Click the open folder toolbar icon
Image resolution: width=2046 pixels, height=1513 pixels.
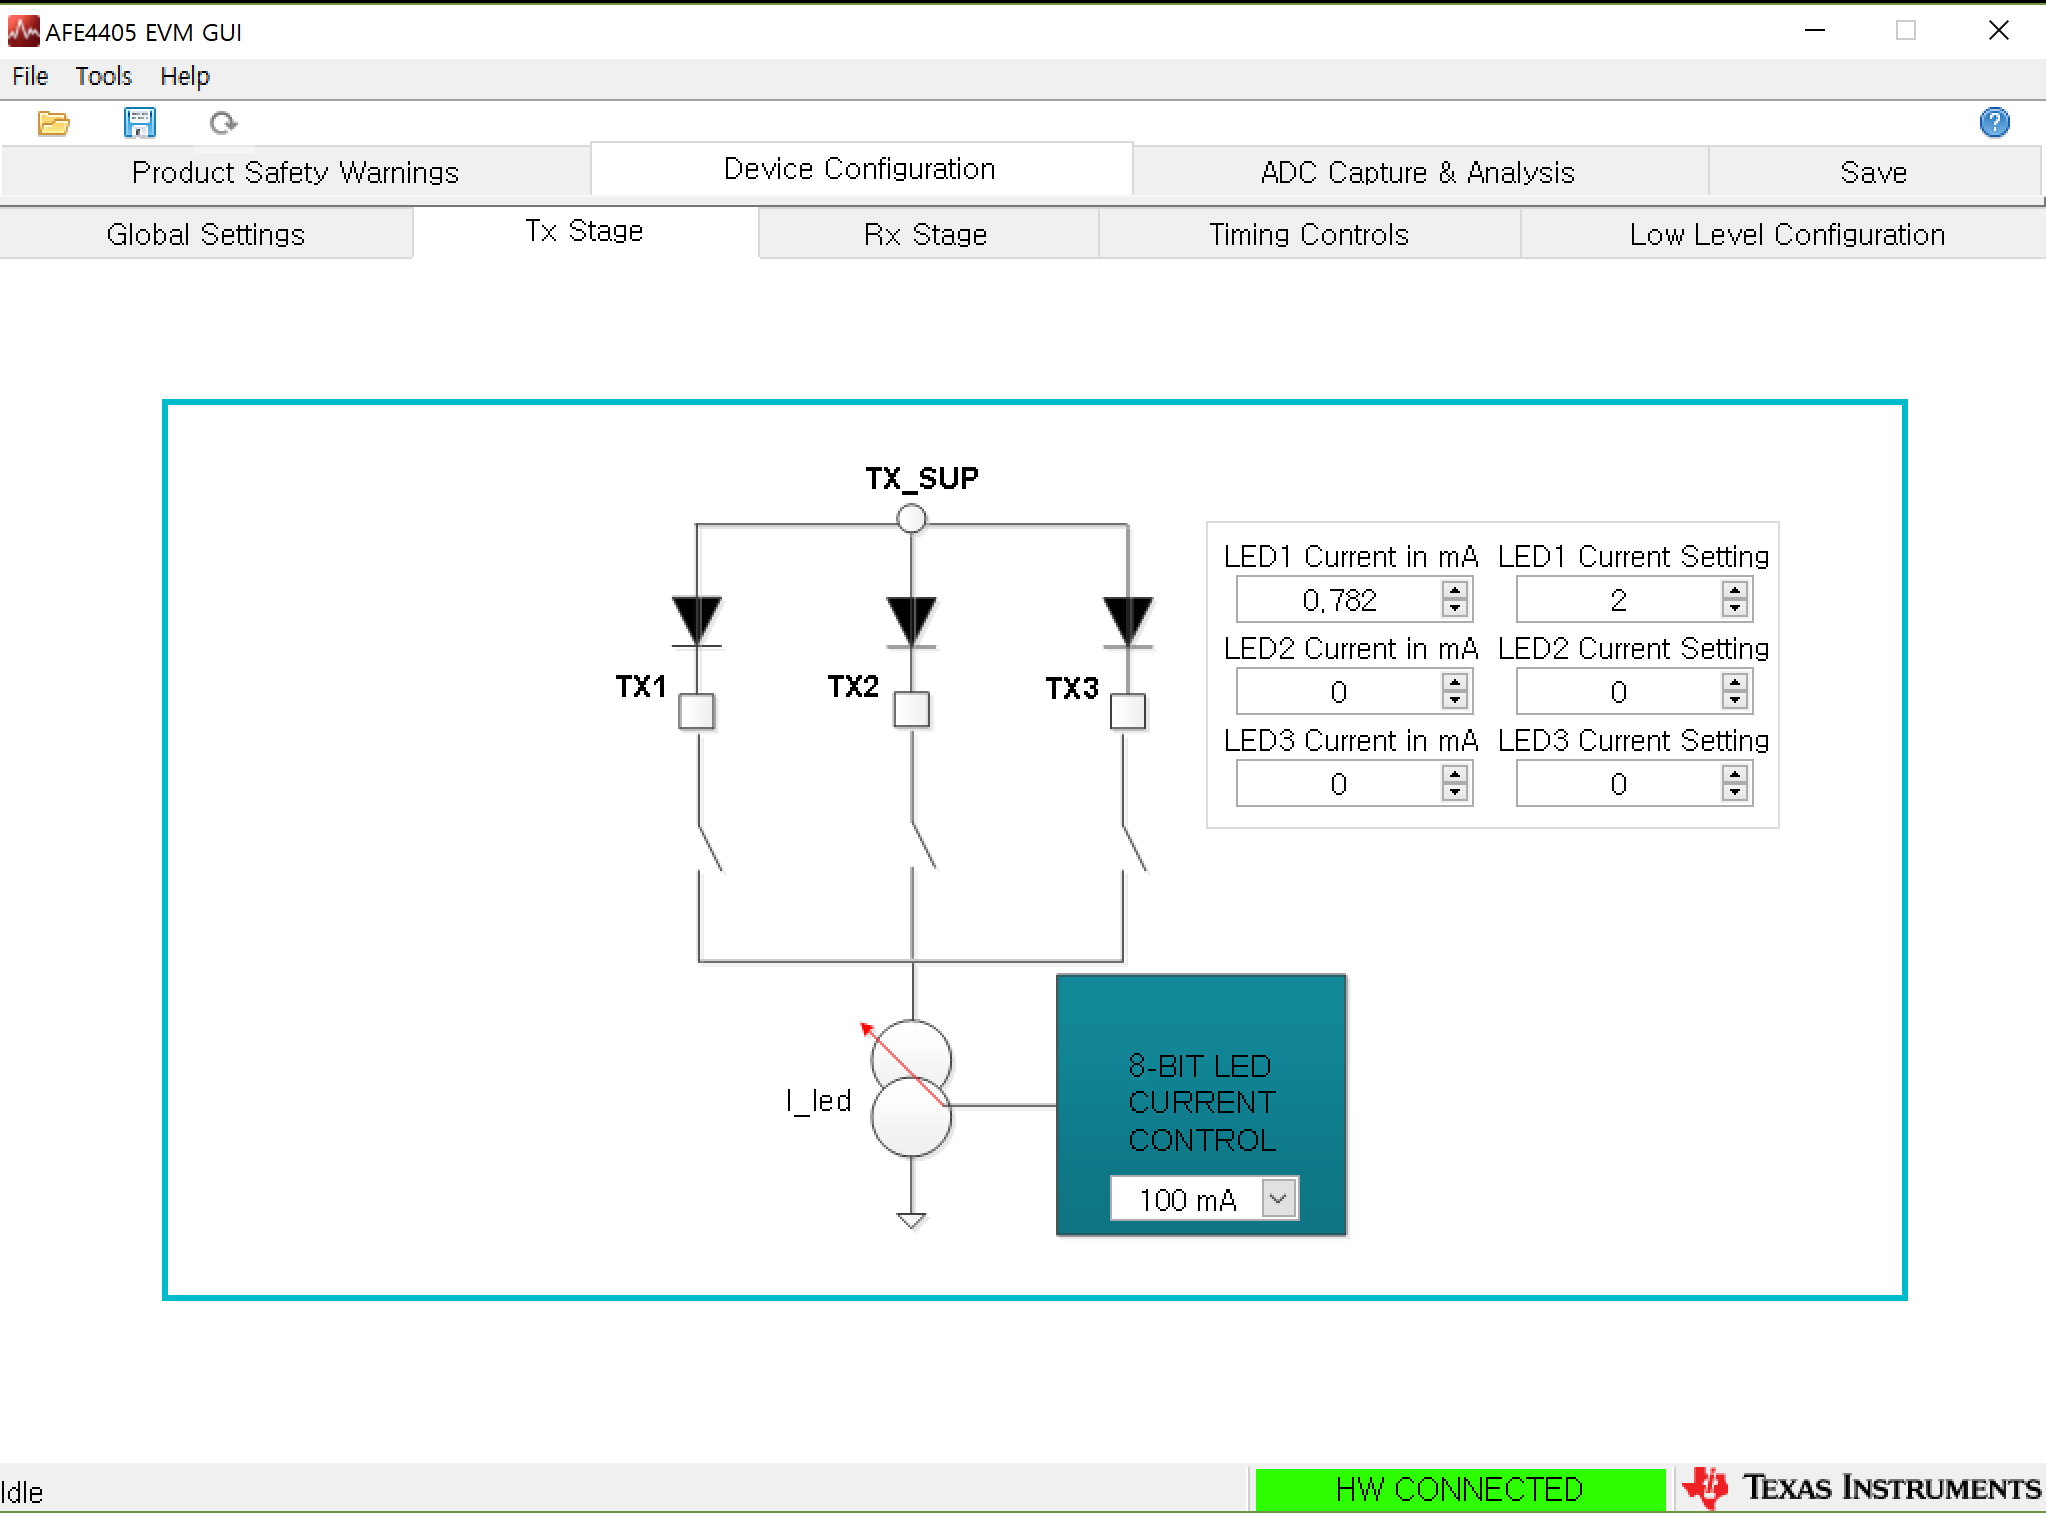coord(53,123)
